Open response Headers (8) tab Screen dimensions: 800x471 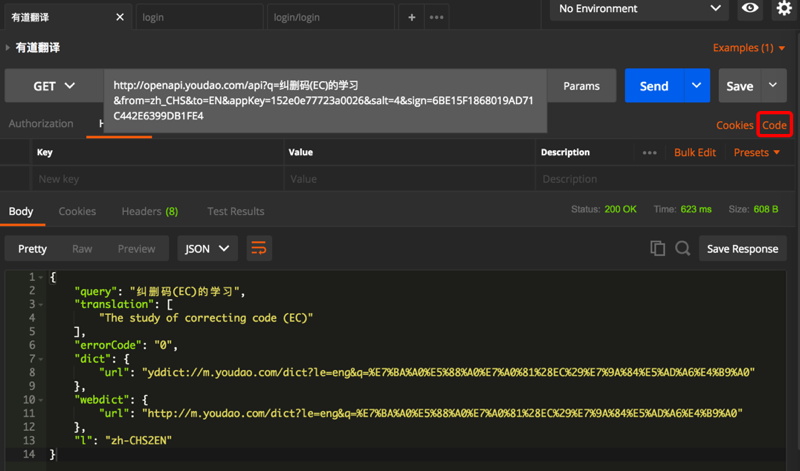tap(149, 211)
